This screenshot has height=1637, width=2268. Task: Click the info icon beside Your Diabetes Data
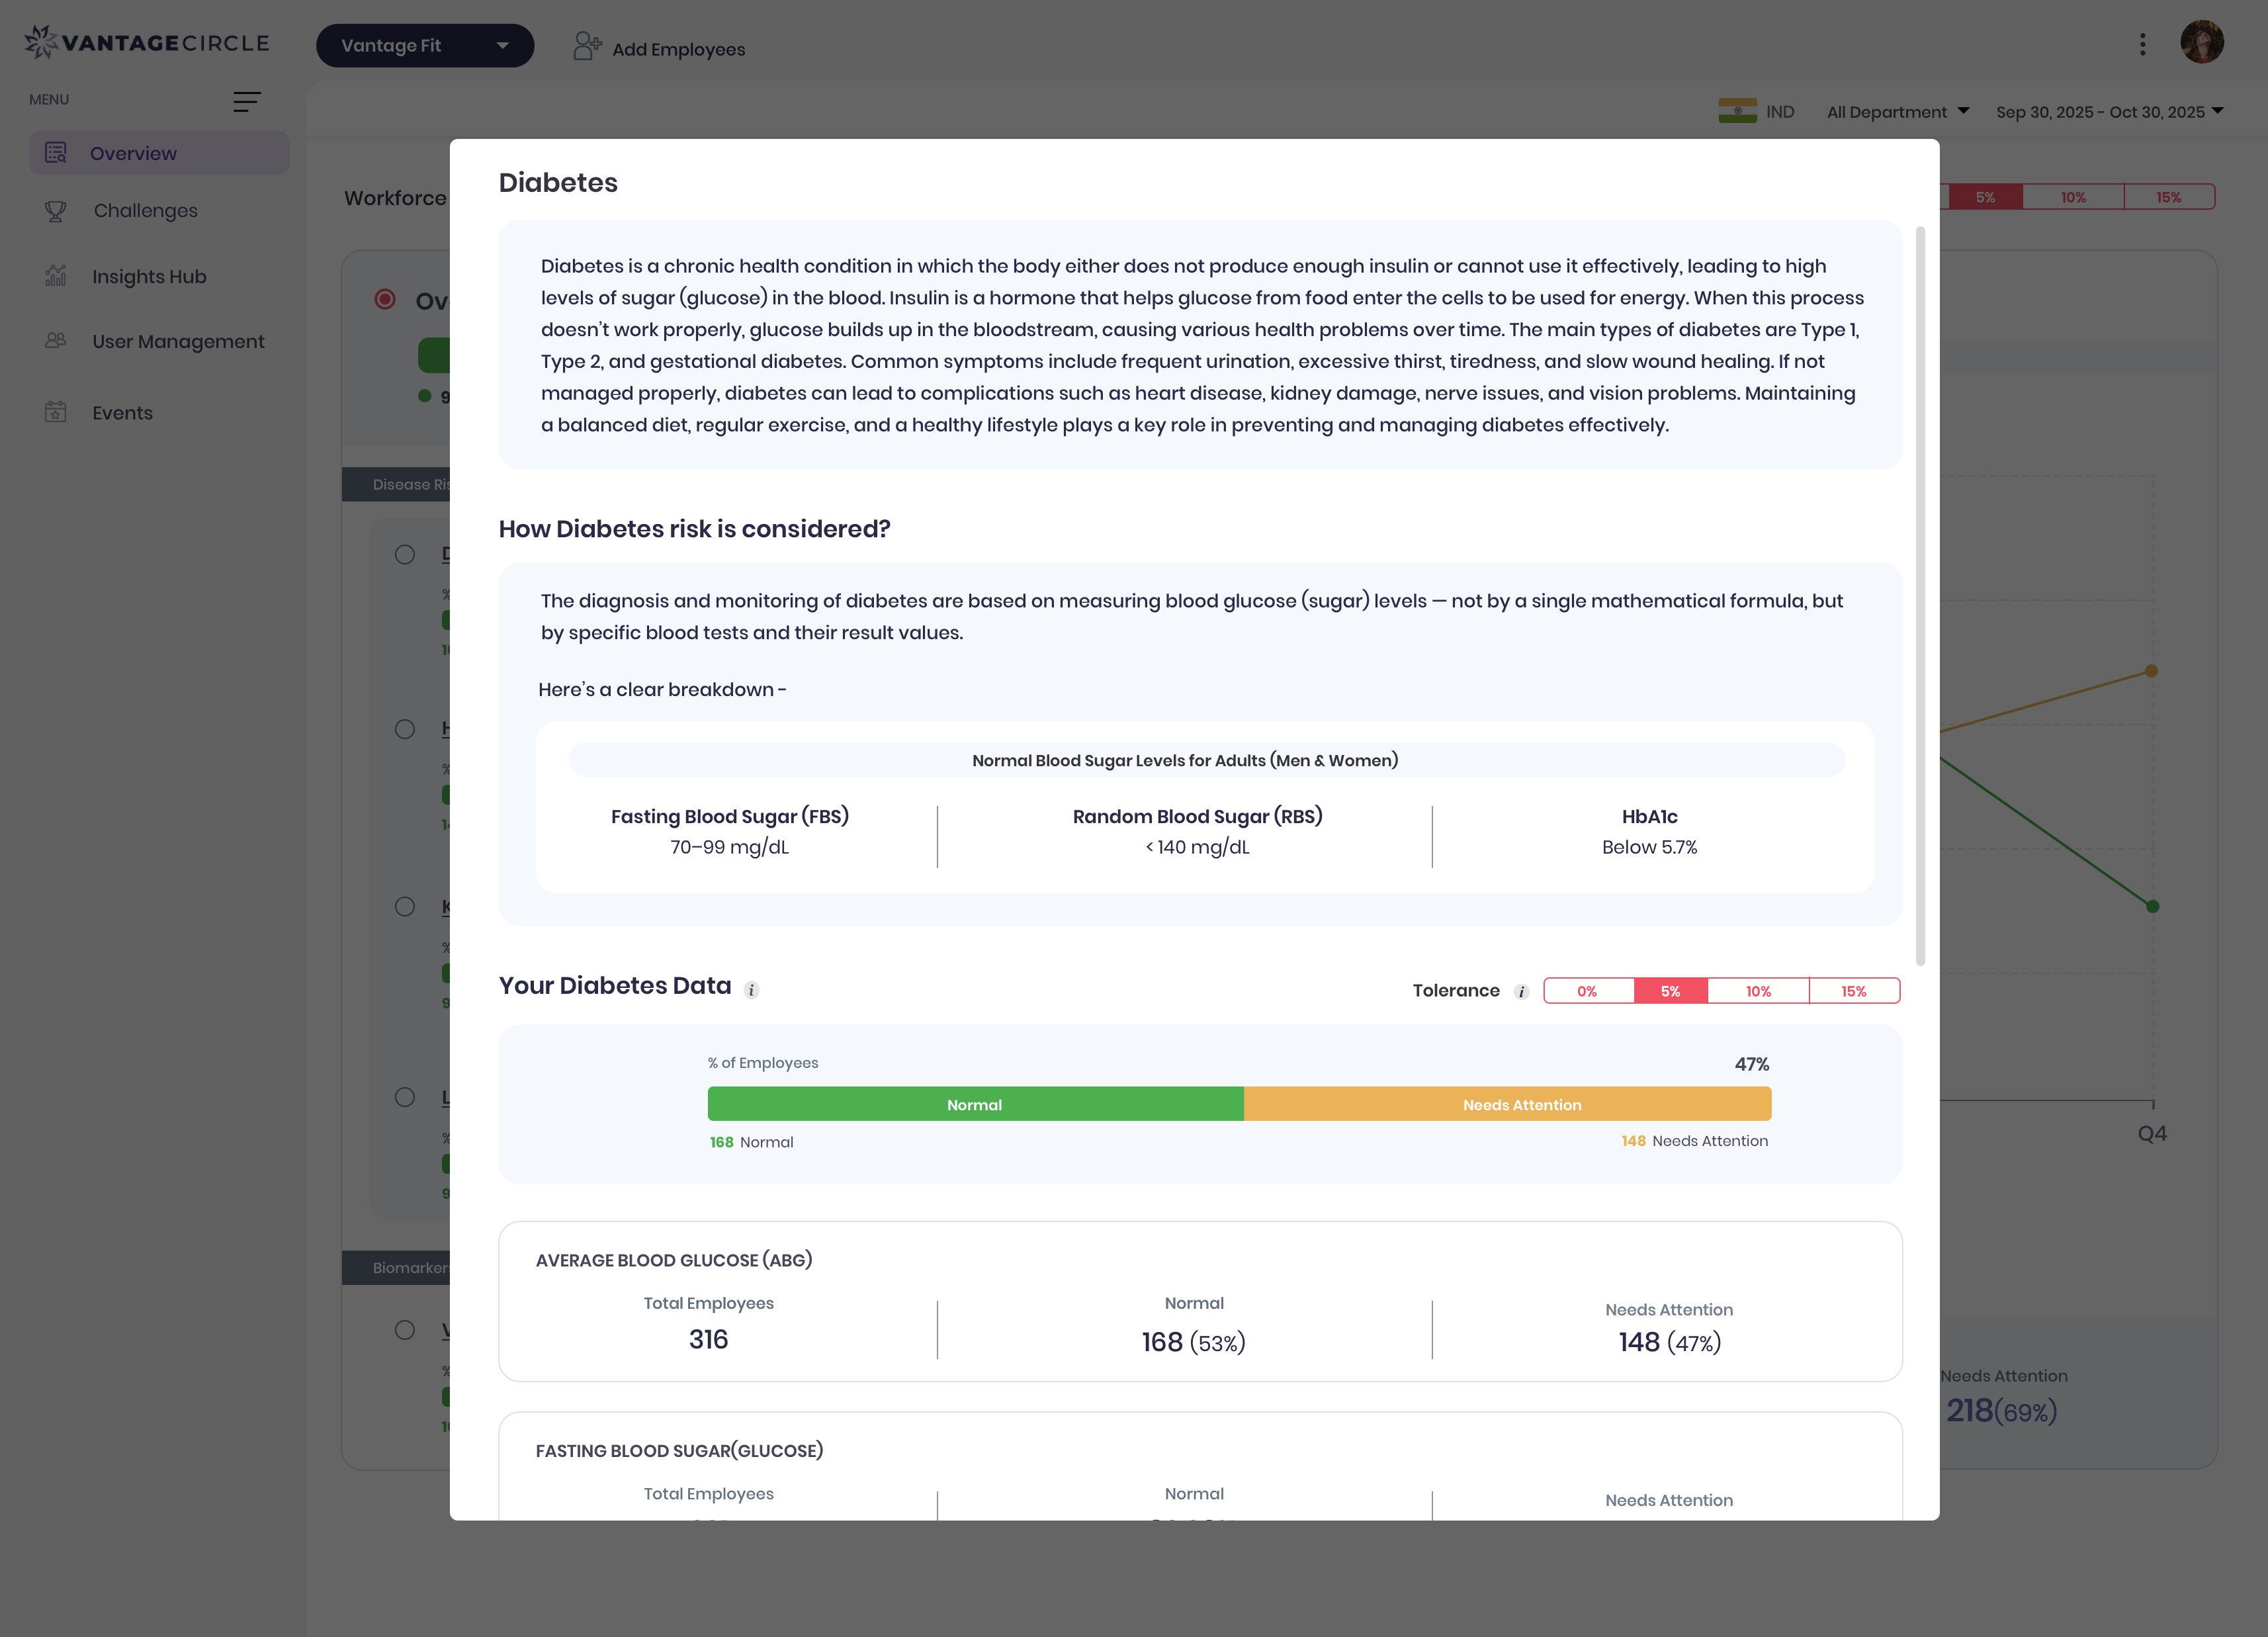click(751, 991)
